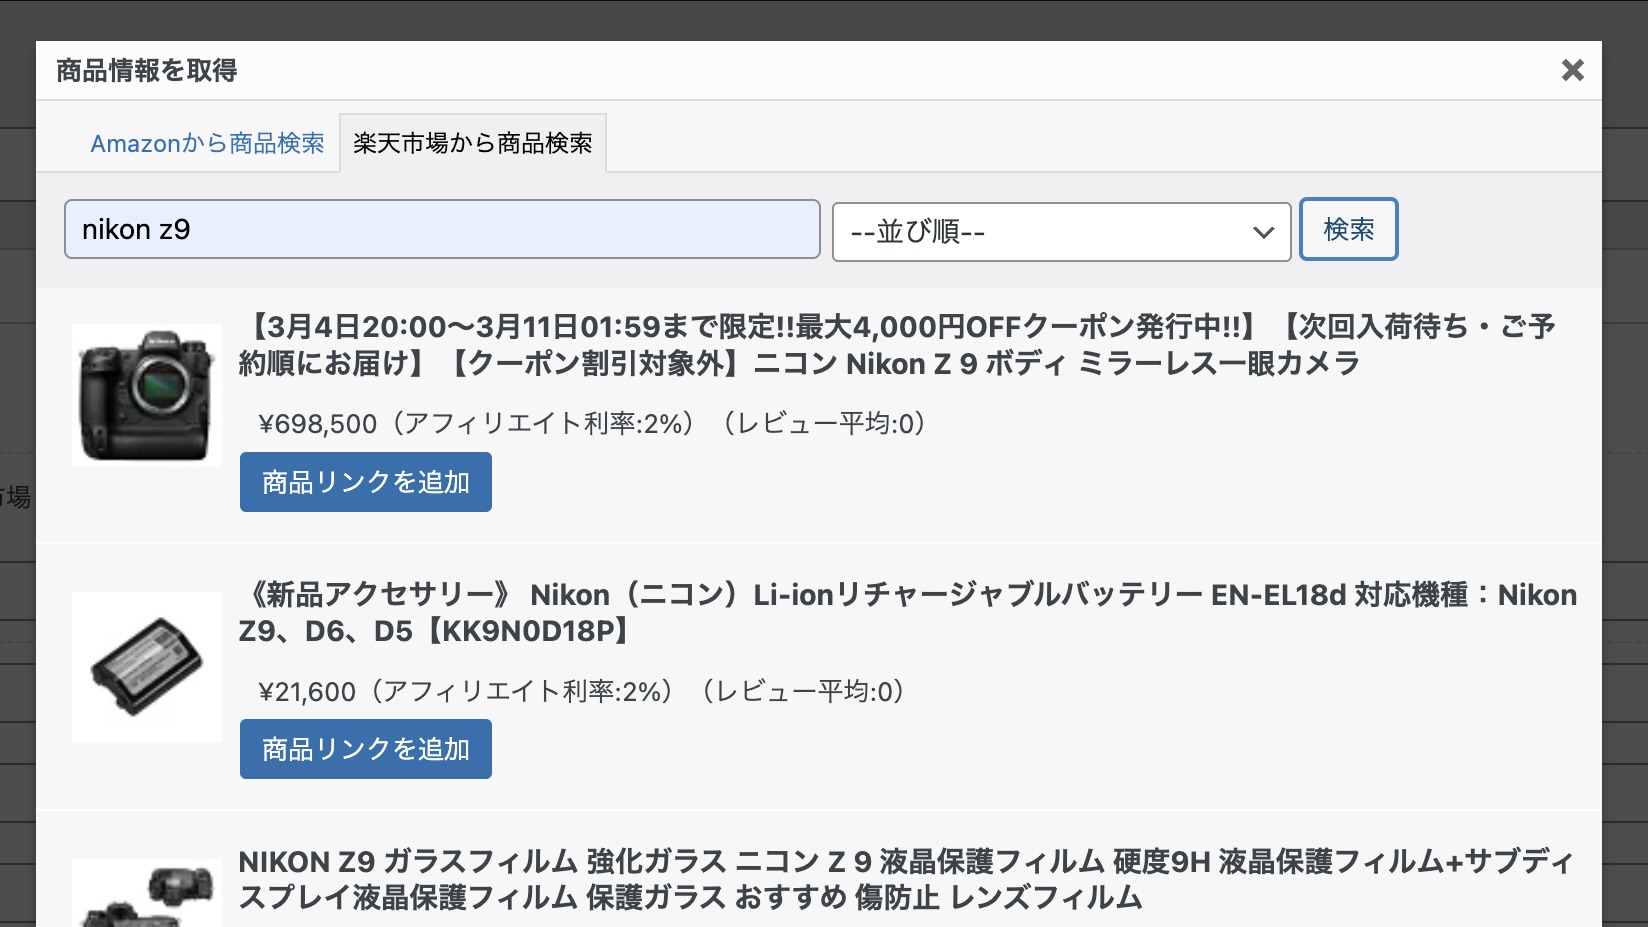Screen dimensions: 1648x927
Task: Click the ¥21,600 price line
Action: coord(582,692)
